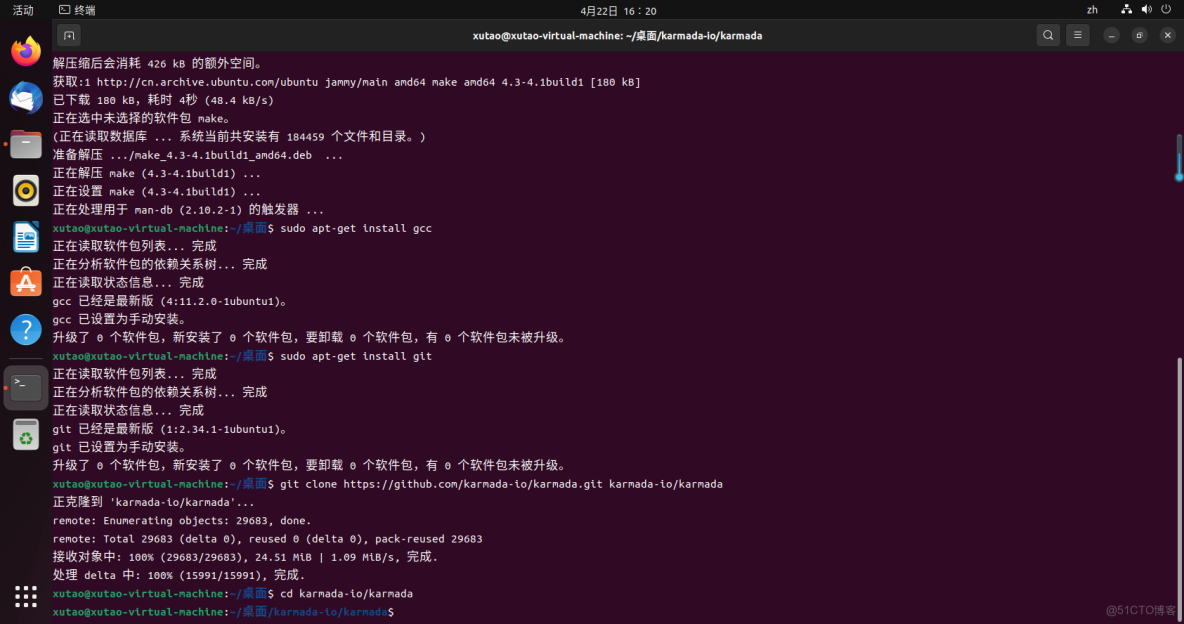Screen dimensions: 1184x624
Task: Click the recycle-symbol app icon in the dock
Action: pyautogui.click(x=25, y=435)
